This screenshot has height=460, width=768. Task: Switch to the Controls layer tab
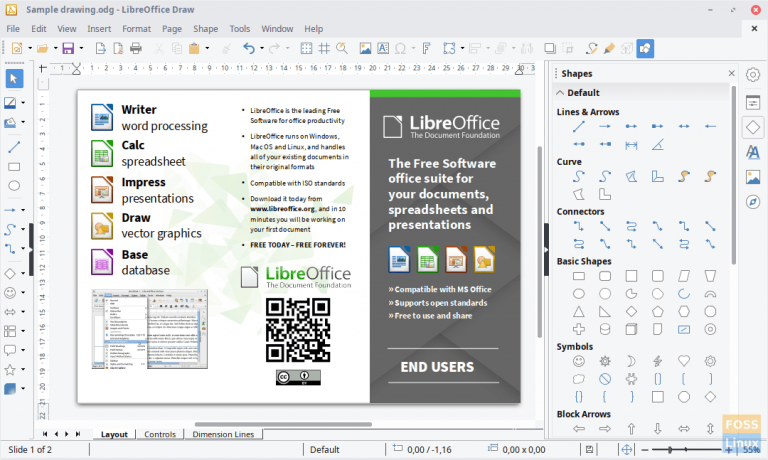[x=160, y=434]
